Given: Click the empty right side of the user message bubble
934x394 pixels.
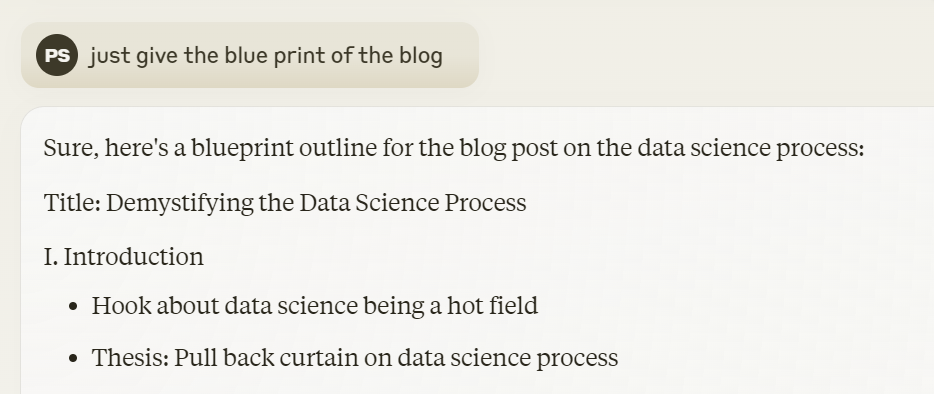Looking at the screenshot, I should coord(460,55).
